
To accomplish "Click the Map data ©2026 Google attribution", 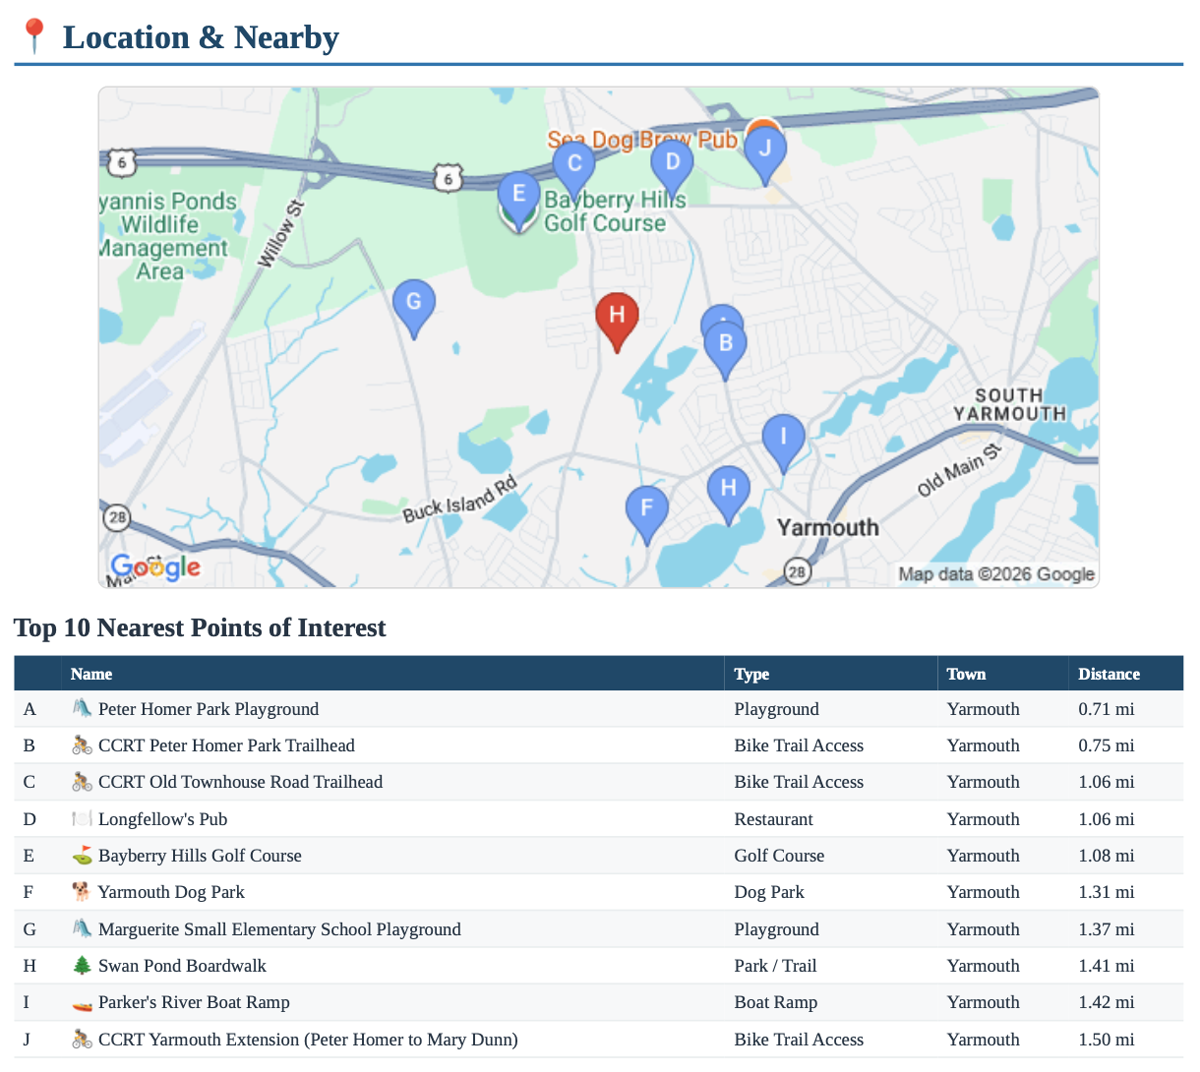I will pyautogui.click(x=994, y=573).
